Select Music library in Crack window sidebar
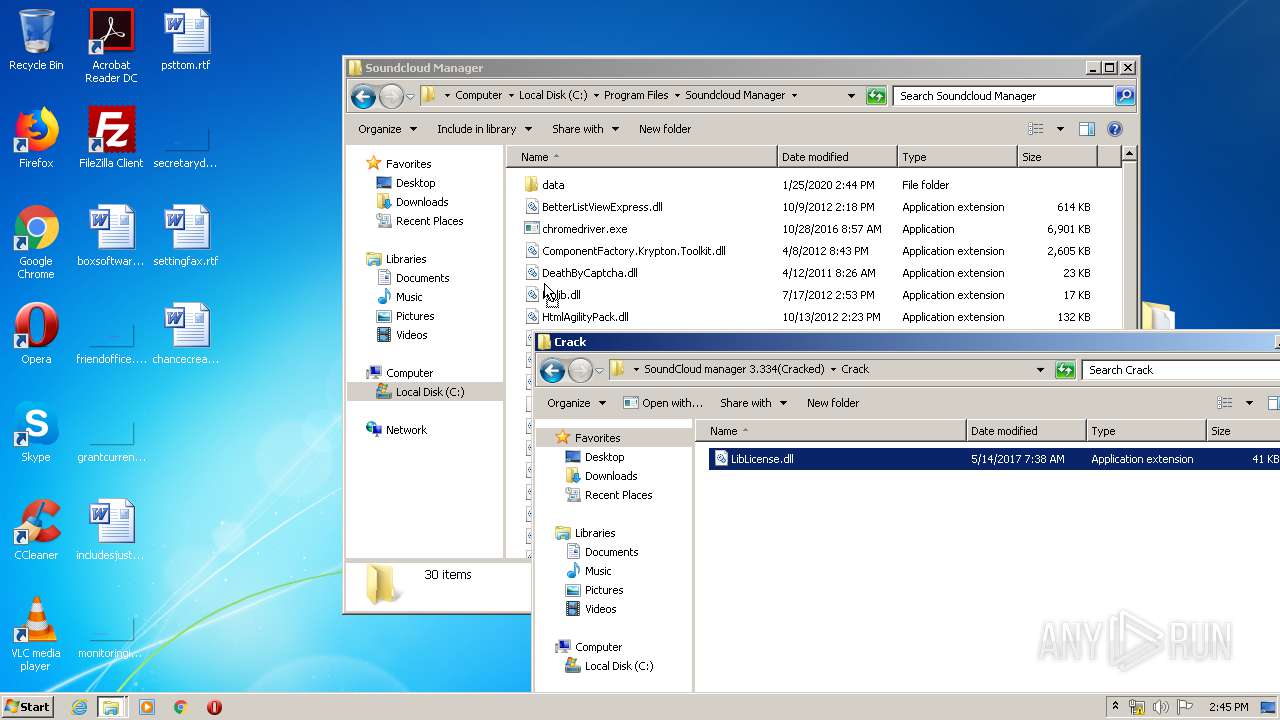Viewport: 1280px width, 720px height. [x=598, y=571]
